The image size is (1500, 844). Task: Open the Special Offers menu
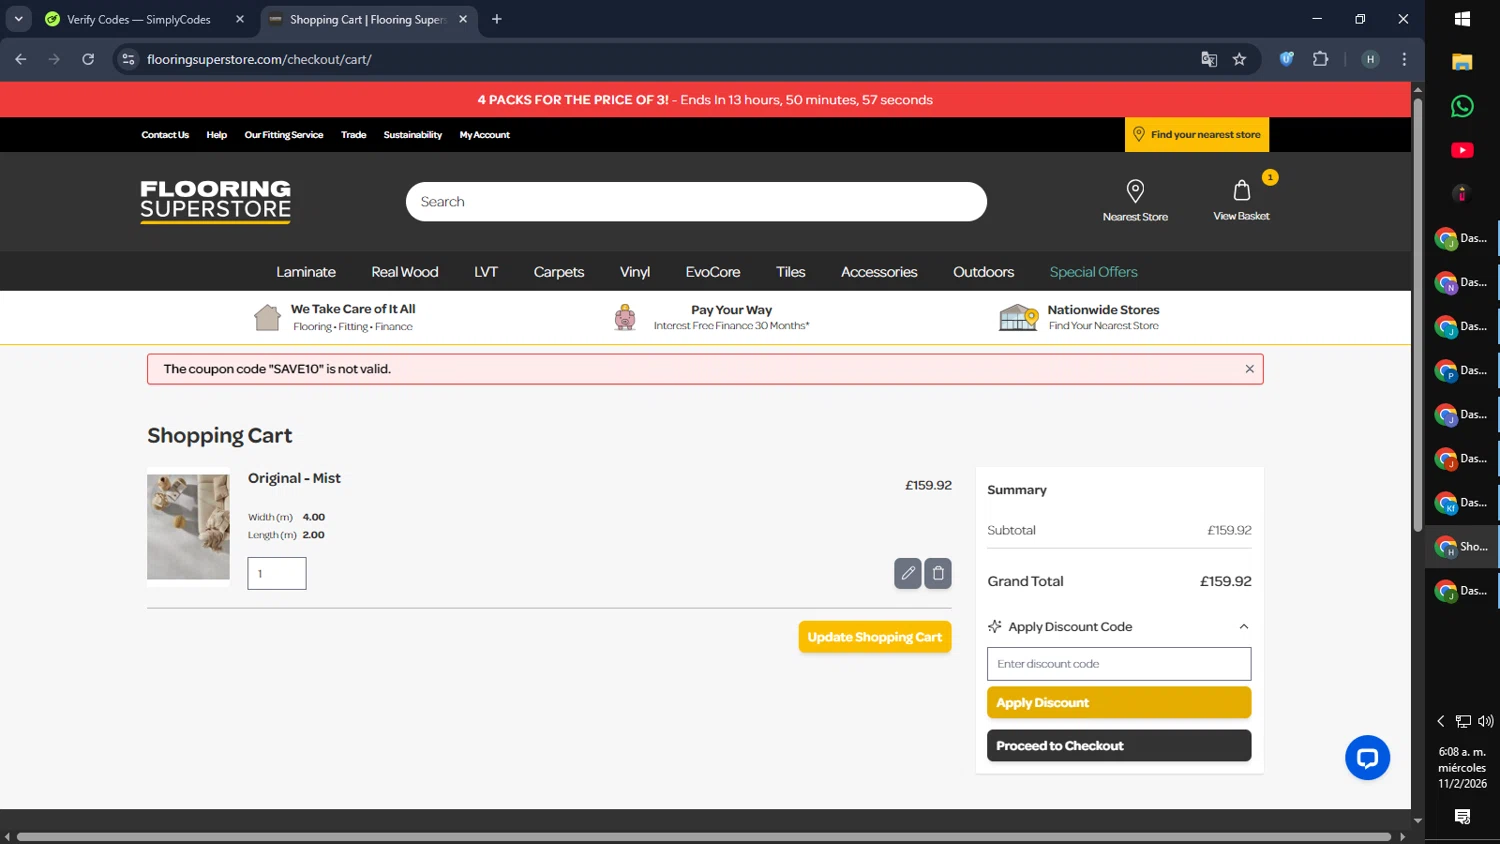pyautogui.click(x=1094, y=272)
